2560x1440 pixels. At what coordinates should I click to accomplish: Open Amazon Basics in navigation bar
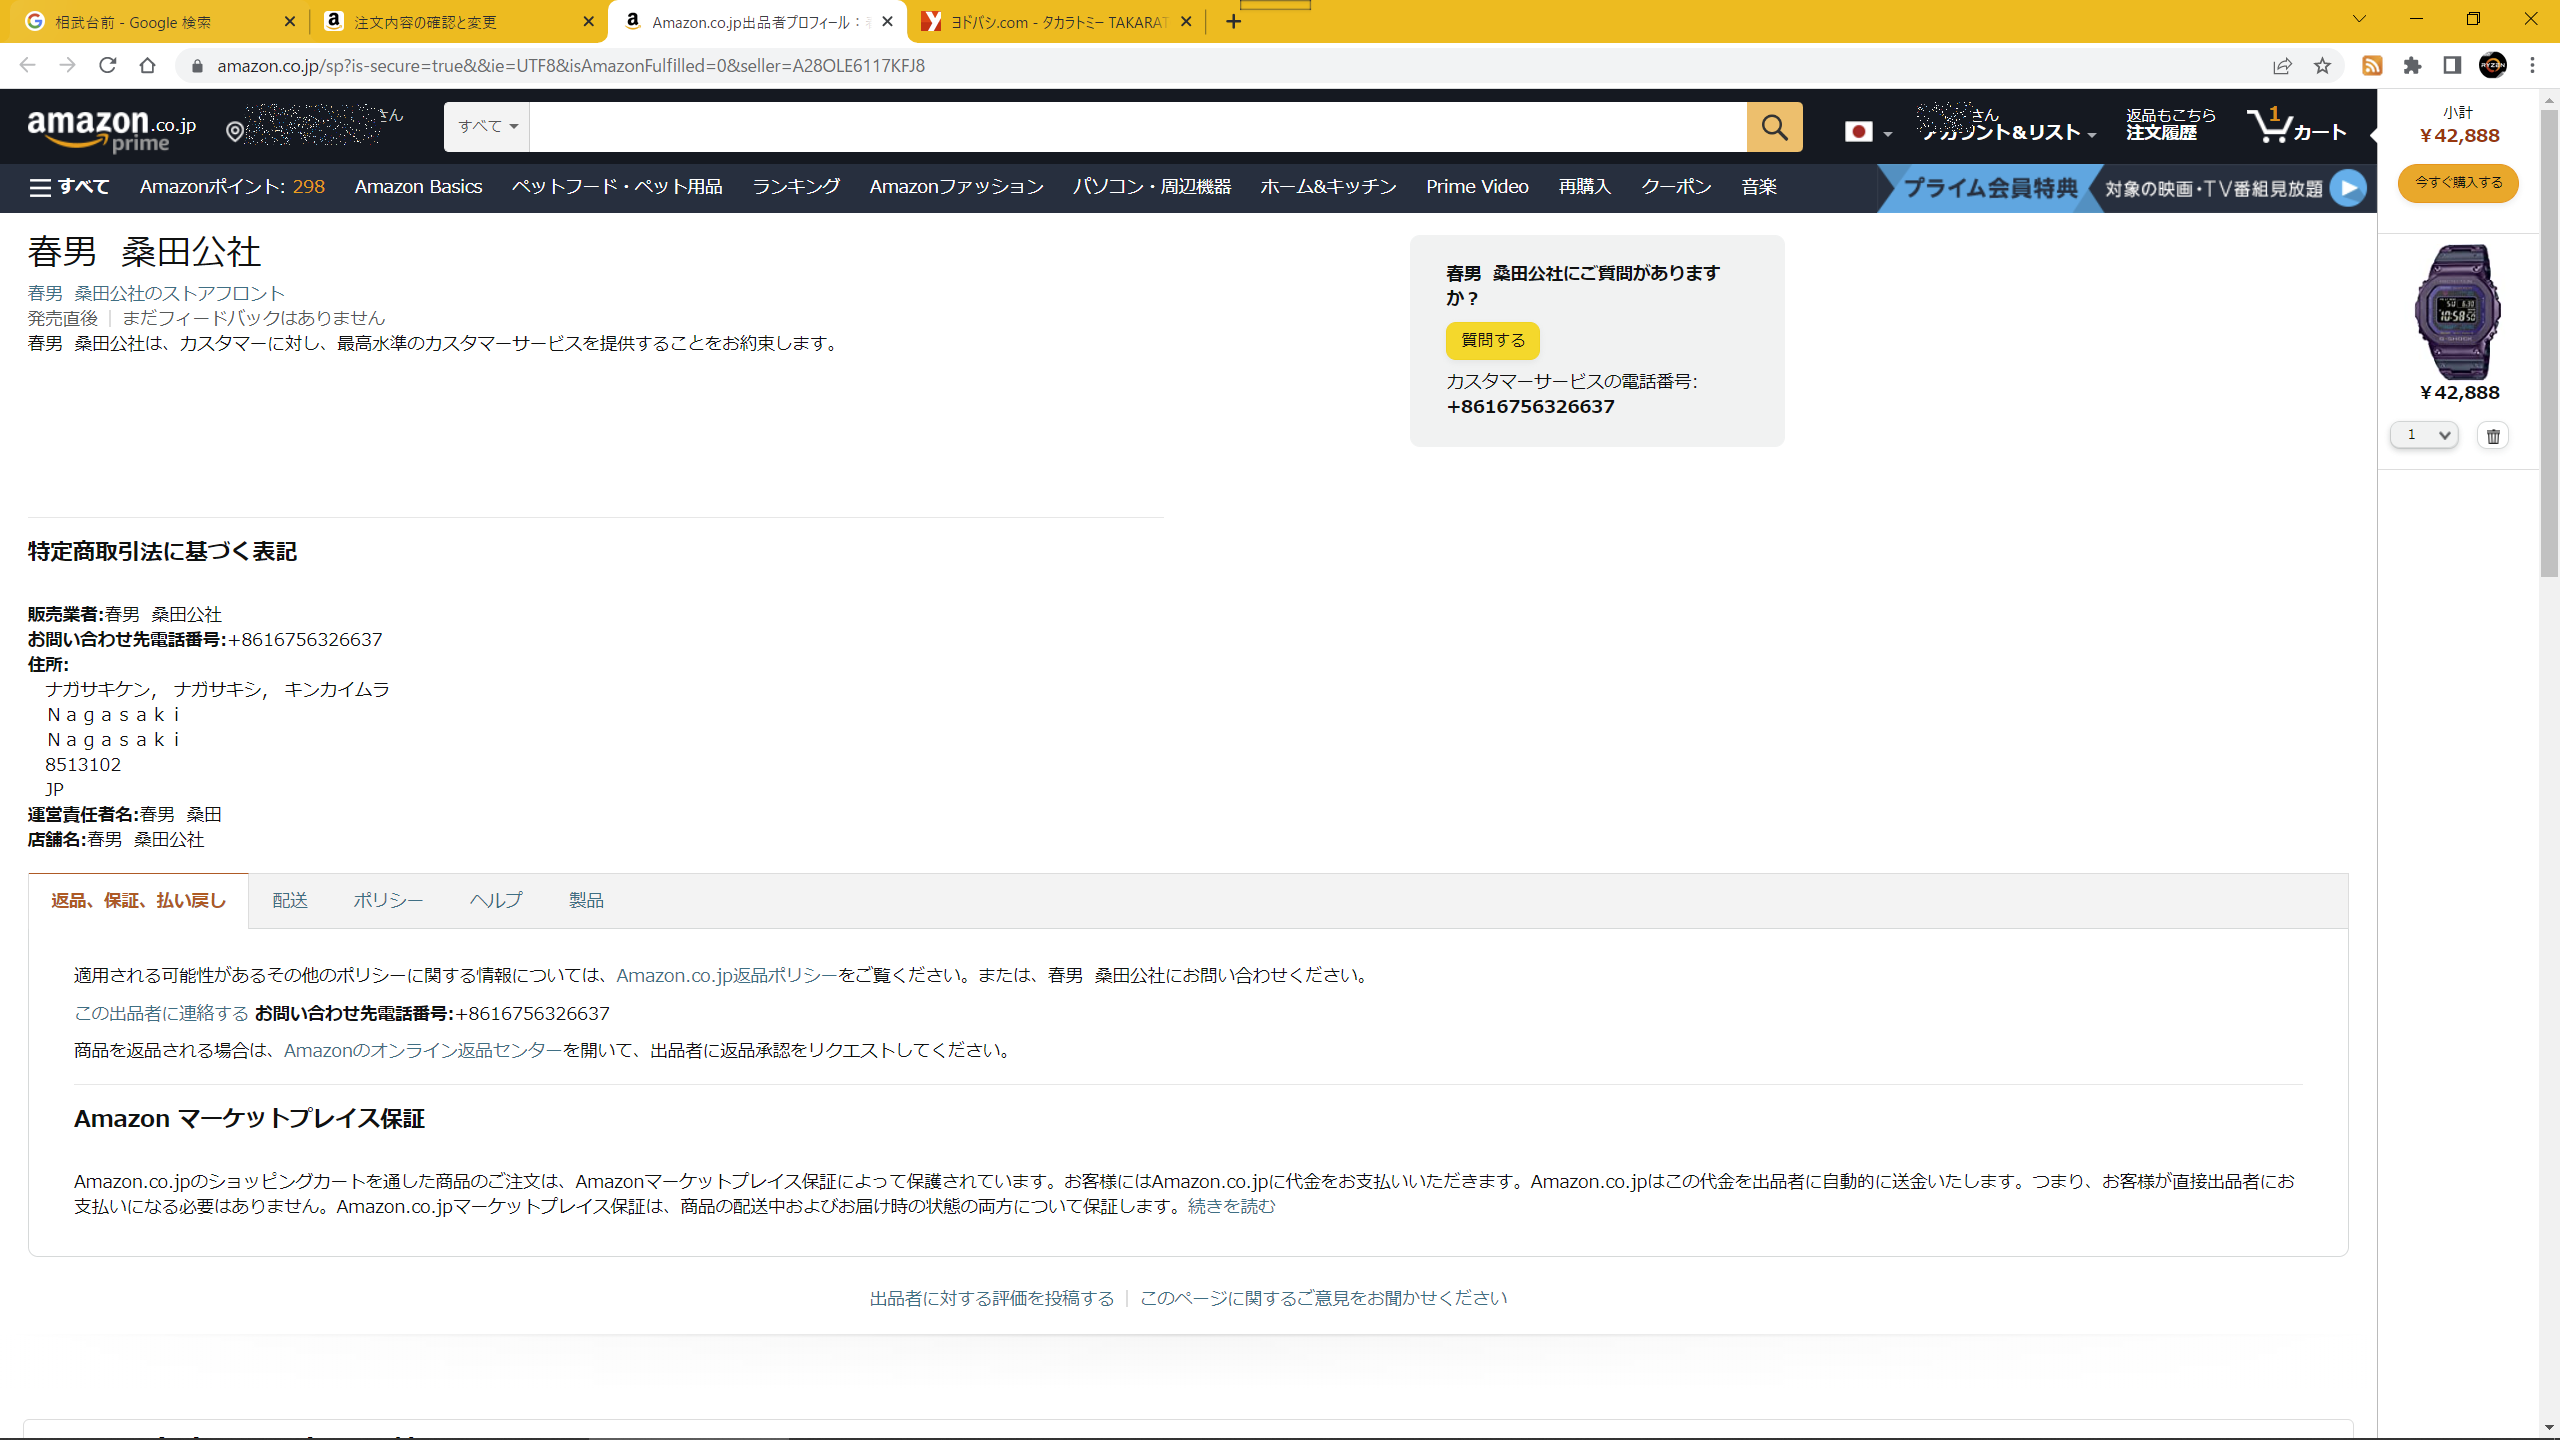click(x=418, y=187)
